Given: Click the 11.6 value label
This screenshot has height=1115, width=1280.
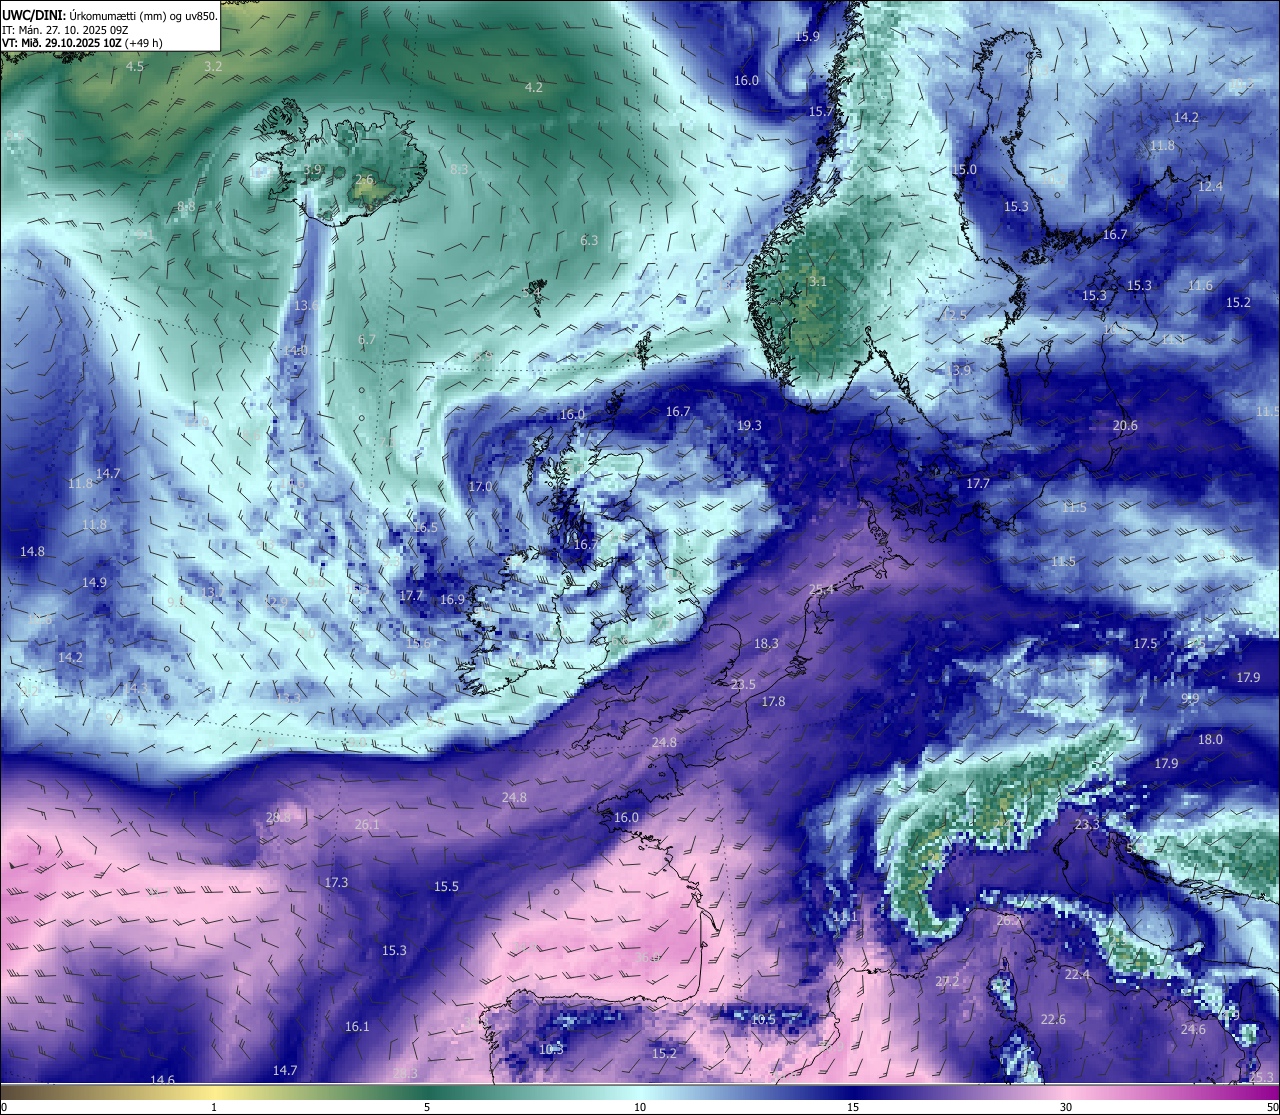Looking at the screenshot, I should (x=1200, y=285).
